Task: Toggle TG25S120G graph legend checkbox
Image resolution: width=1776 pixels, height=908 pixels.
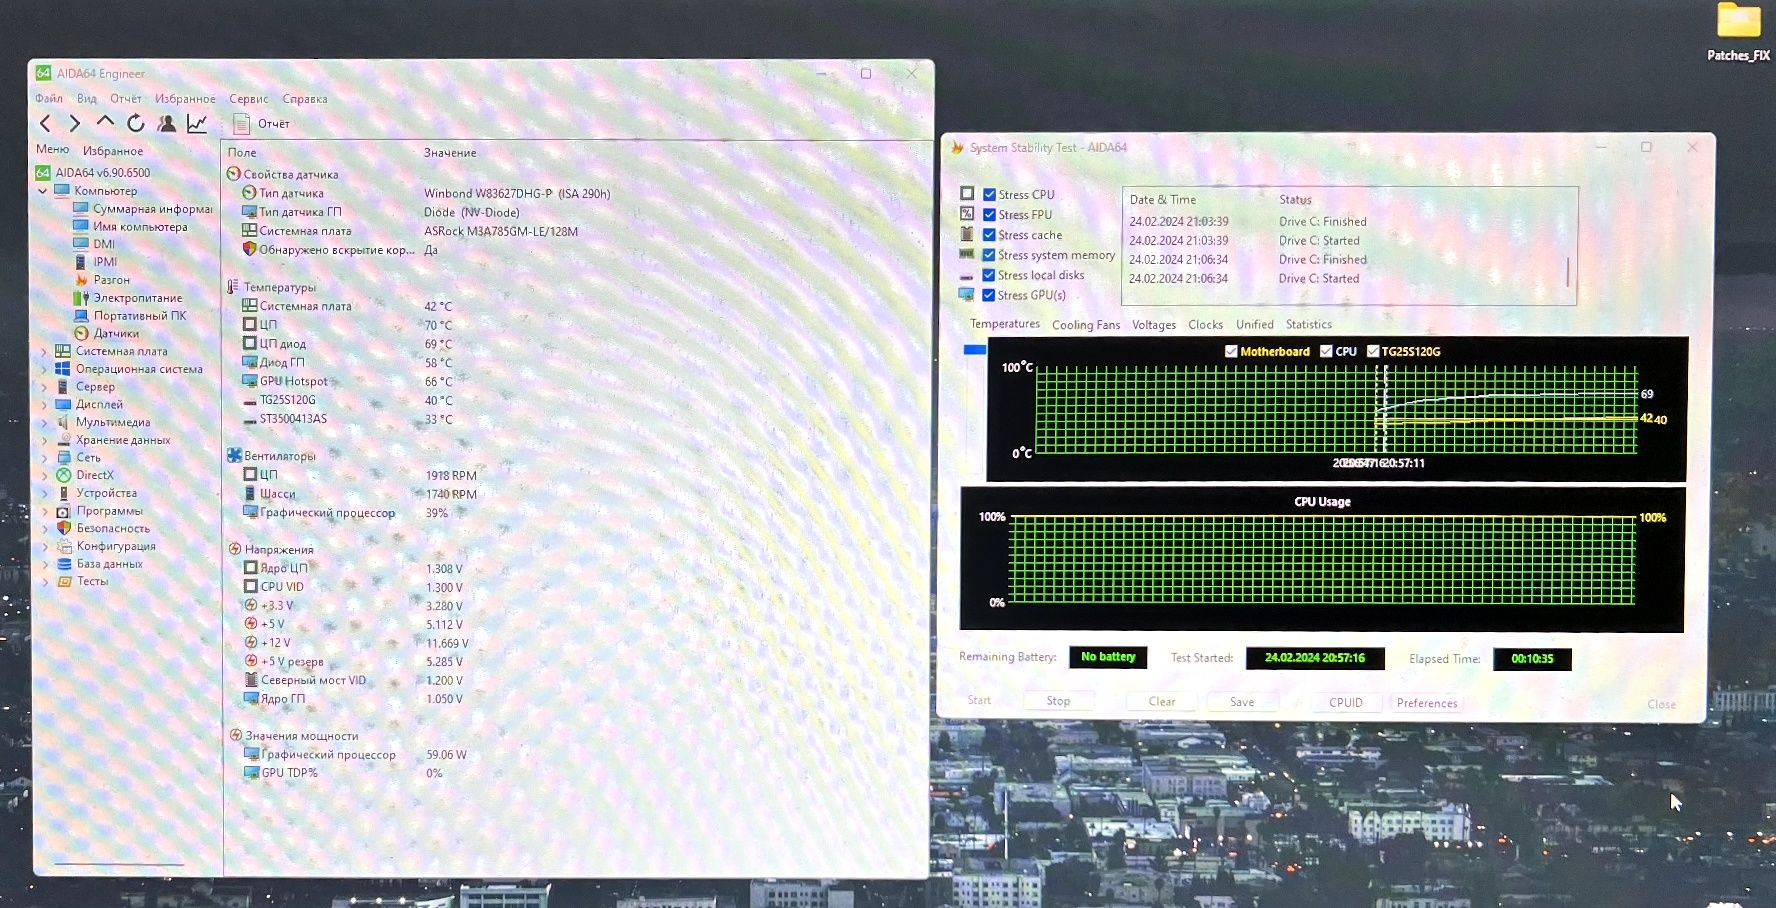Action: point(1373,351)
